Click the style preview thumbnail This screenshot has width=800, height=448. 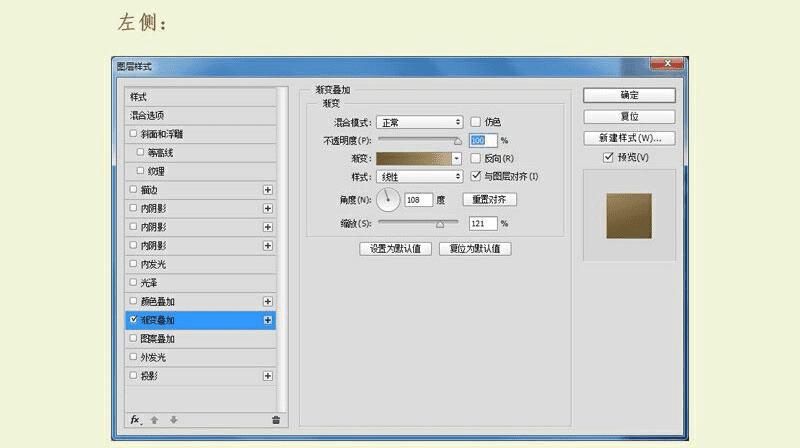(x=629, y=216)
